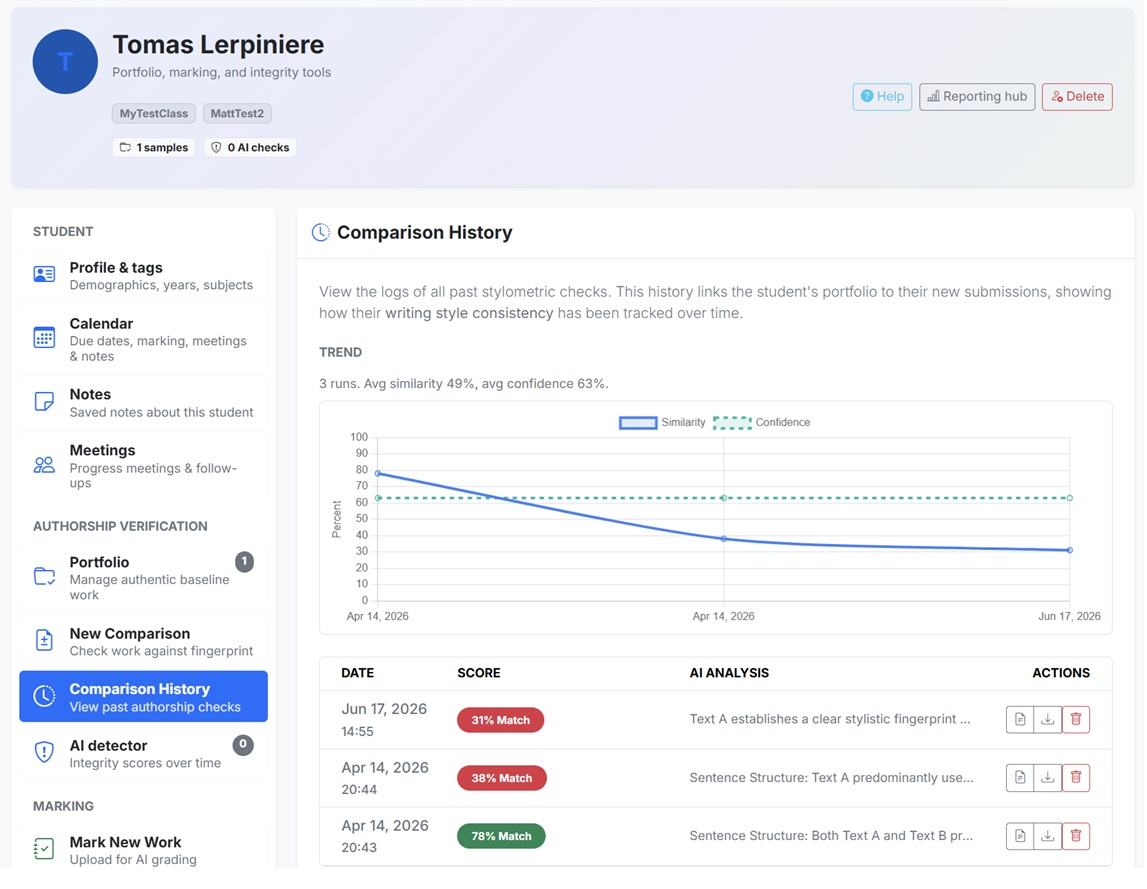Delete the 31% Match comparison
The width and height of the screenshot is (1147, 889).
[1075, 719]
